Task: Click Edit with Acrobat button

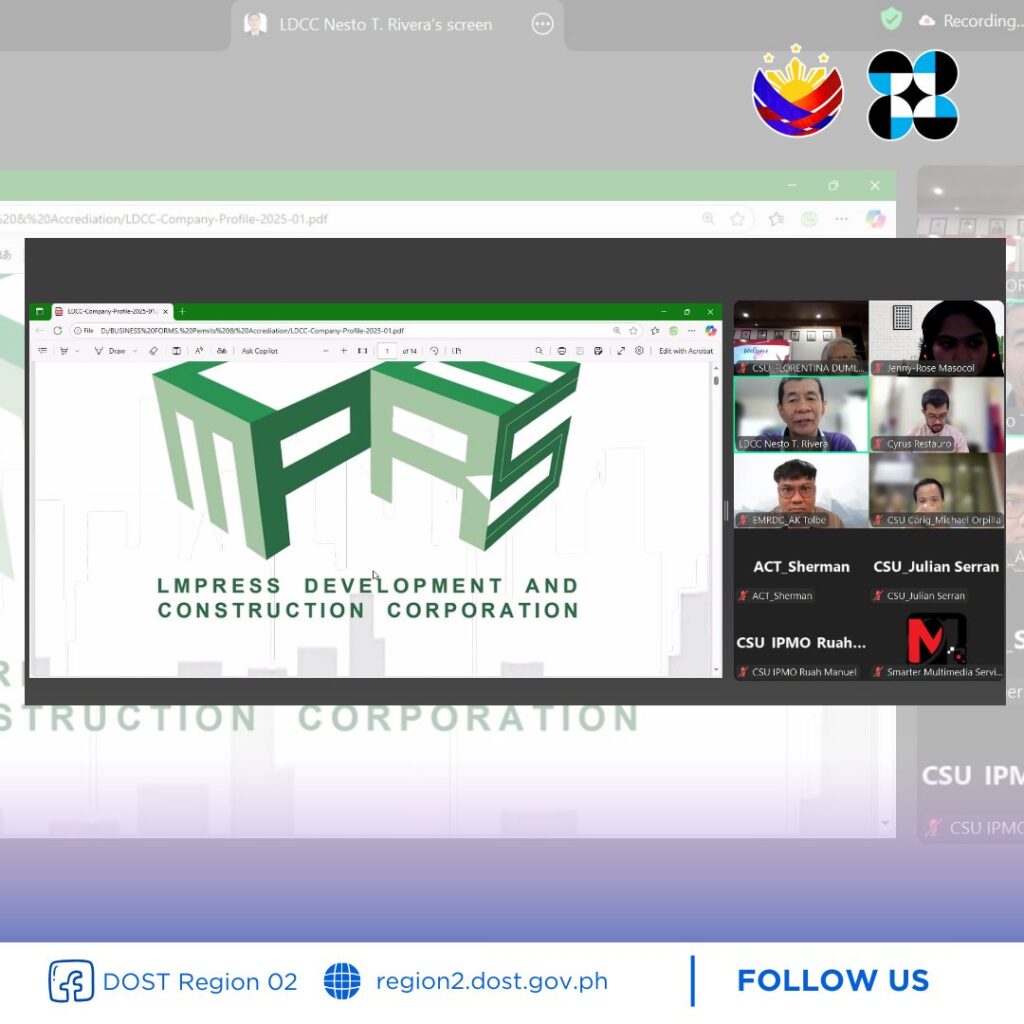Action: (686, 351)
